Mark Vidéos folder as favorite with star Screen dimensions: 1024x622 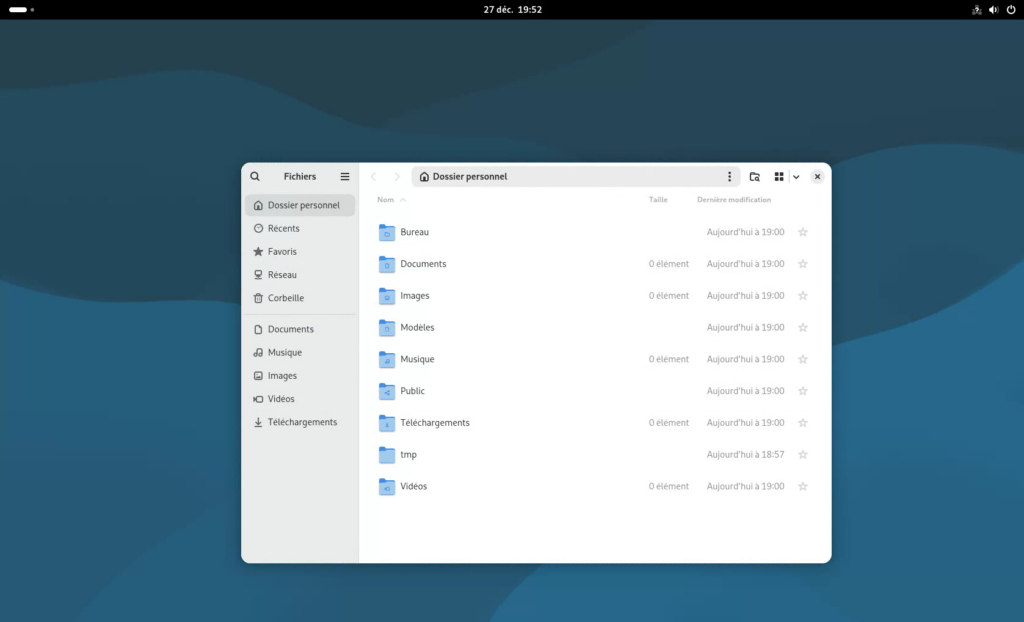tap(802, 487)
